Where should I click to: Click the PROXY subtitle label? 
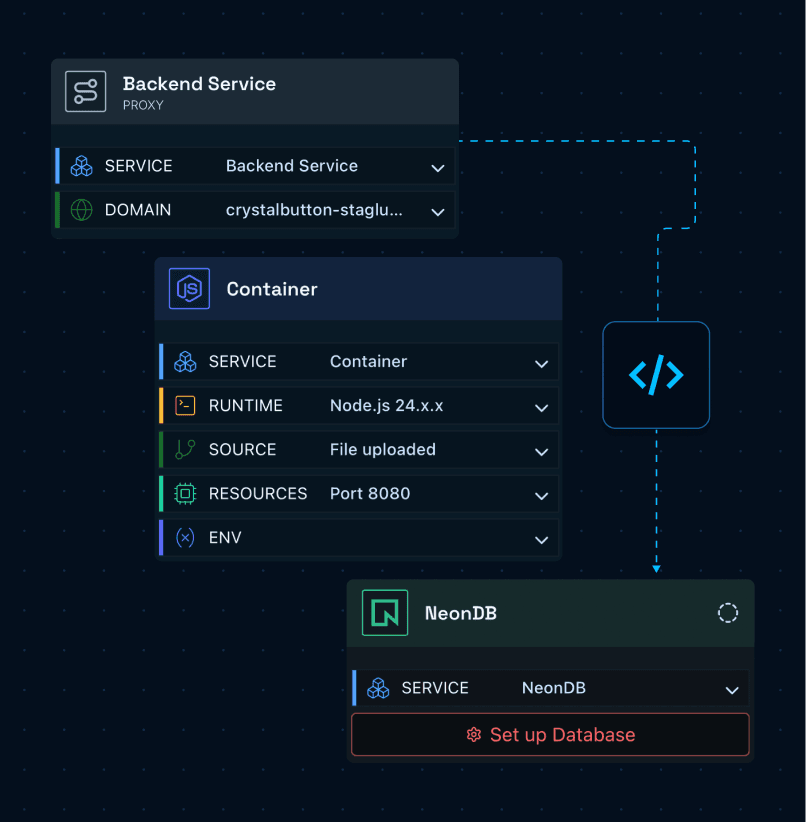click(x=143, y=105)
